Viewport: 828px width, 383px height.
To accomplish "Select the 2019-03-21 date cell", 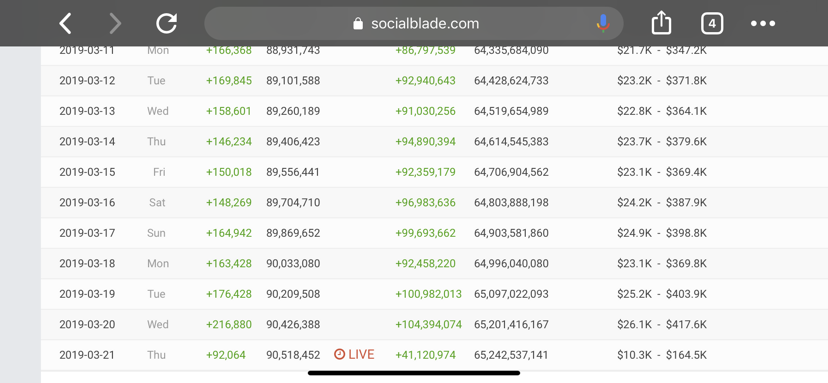I will (87, 355).
